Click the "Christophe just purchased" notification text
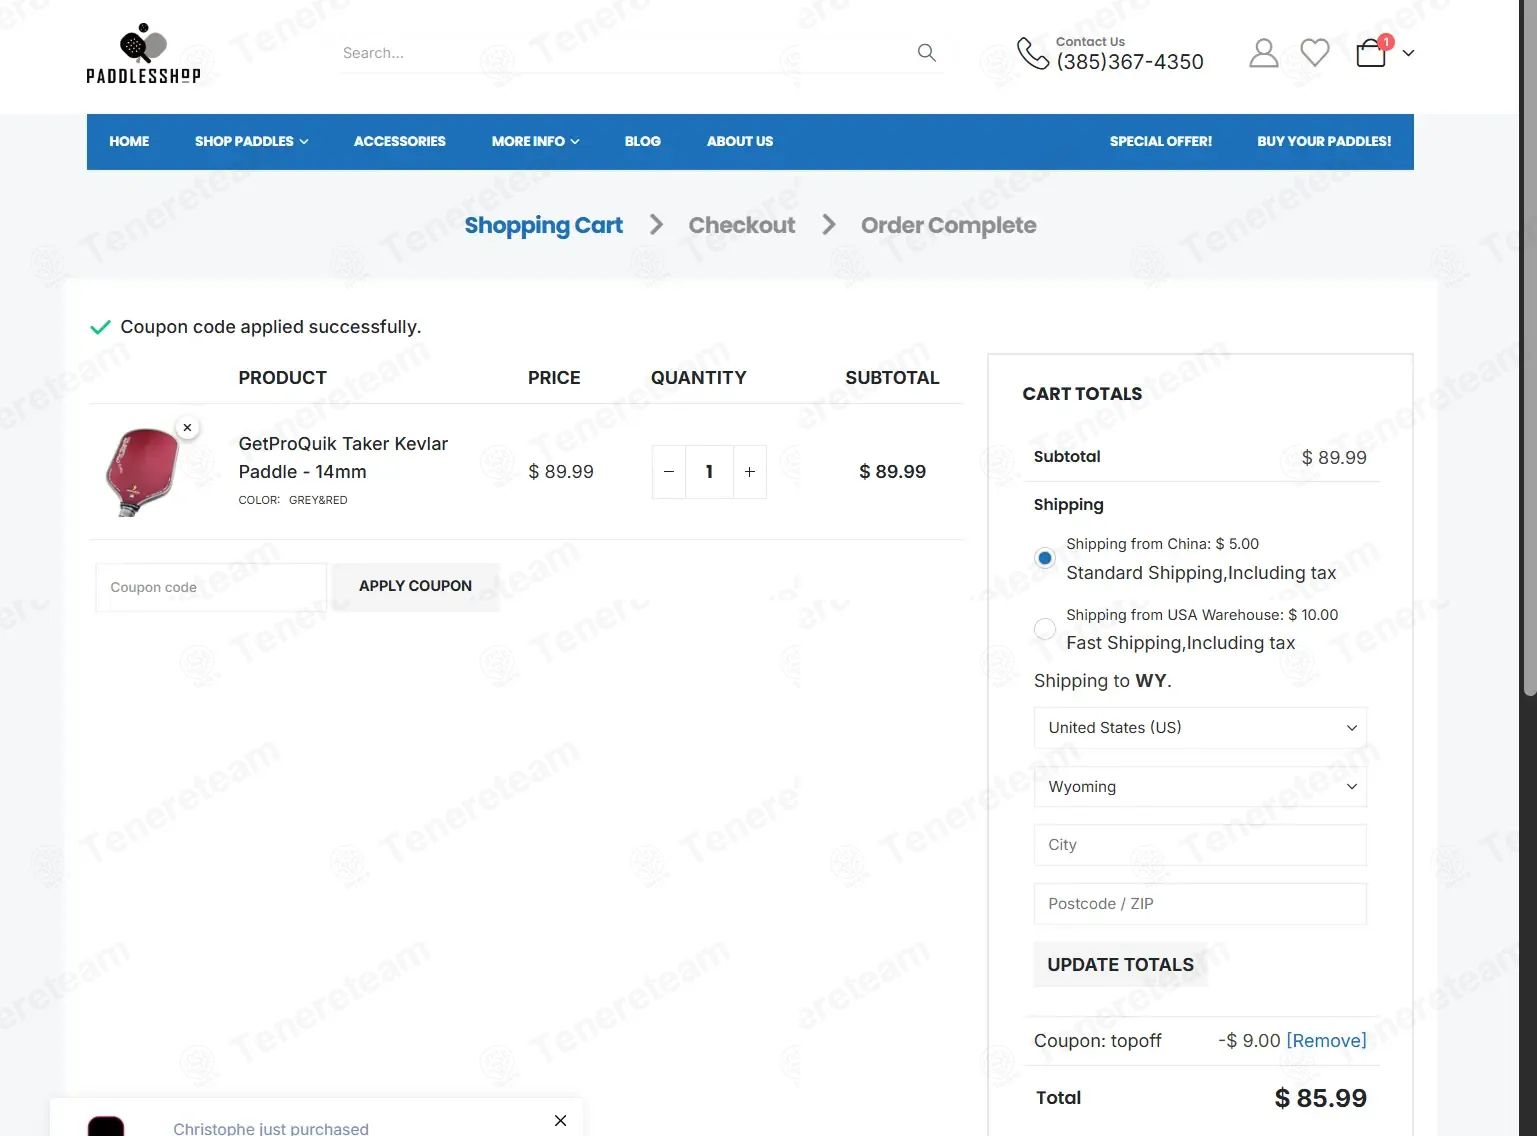 271,1128
